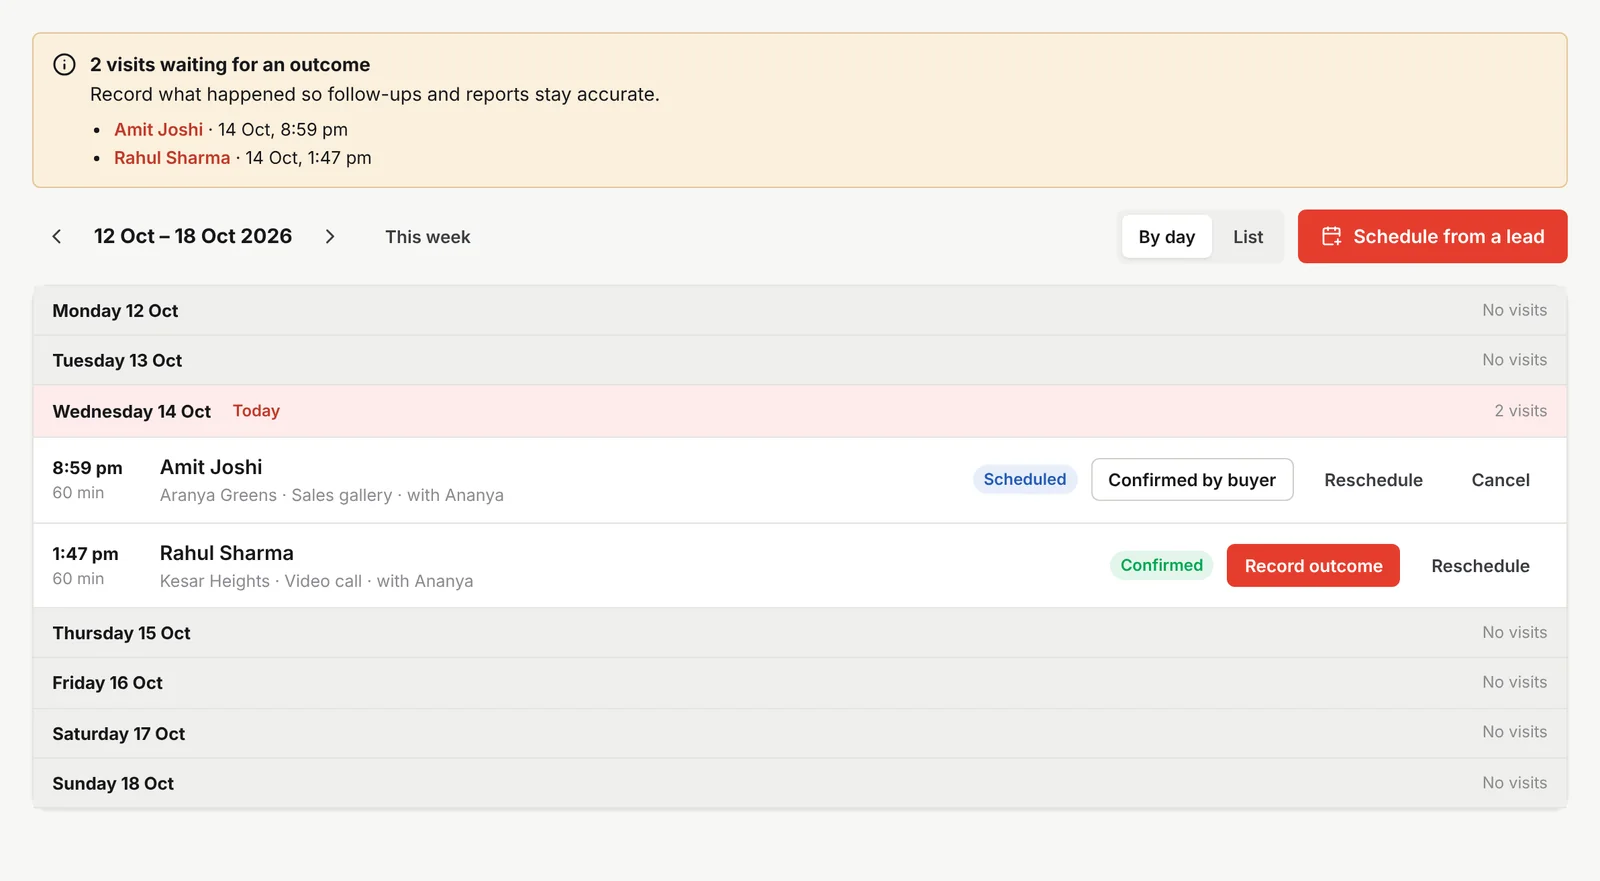Switch to By day view
Viewport: 1600px width, 881px height.
coord(1166,237)
